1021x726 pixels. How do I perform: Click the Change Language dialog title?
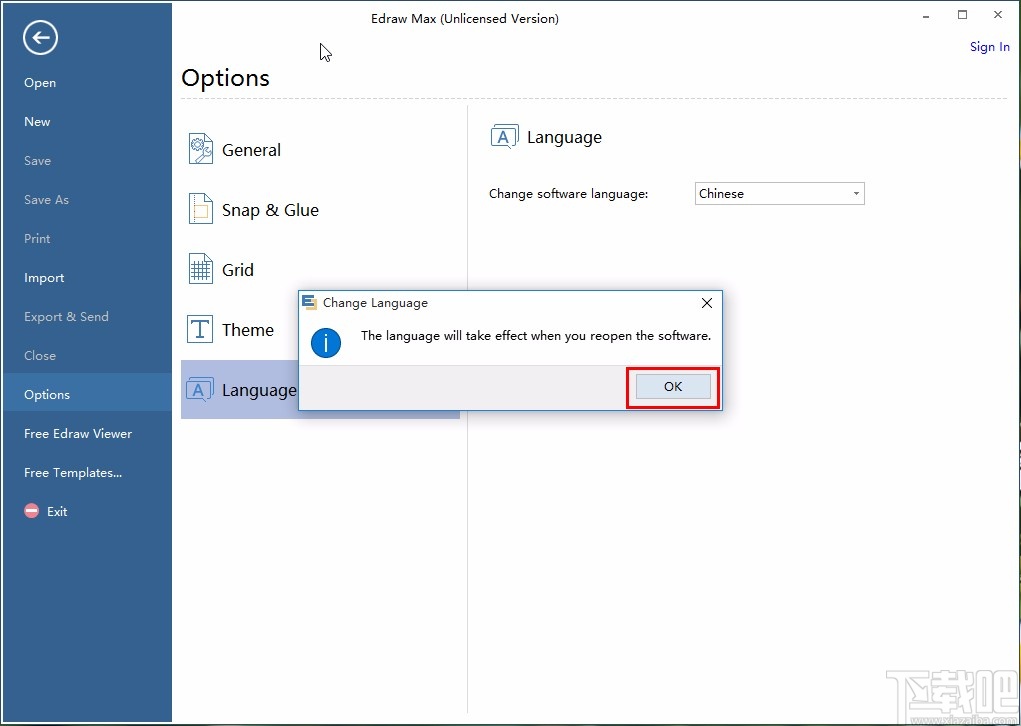(375, 303)
